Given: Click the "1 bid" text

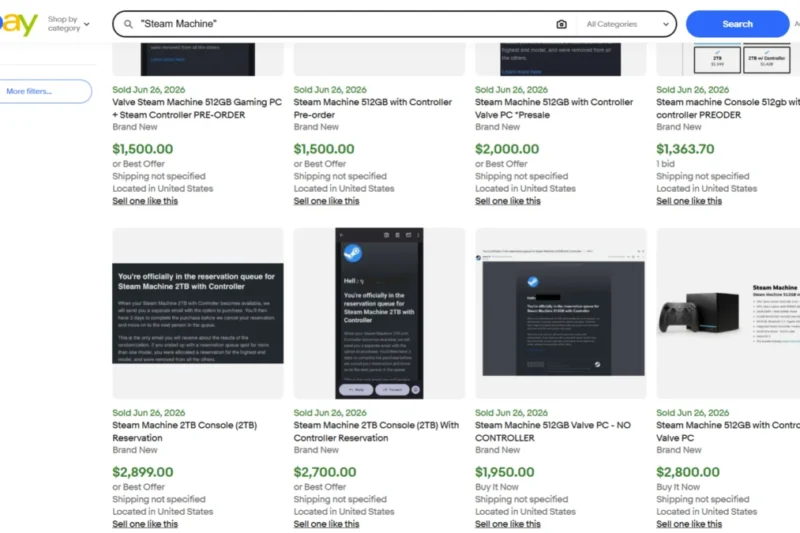Looking at the screenshot, I should pyautogui.click(x=665, y=164).
